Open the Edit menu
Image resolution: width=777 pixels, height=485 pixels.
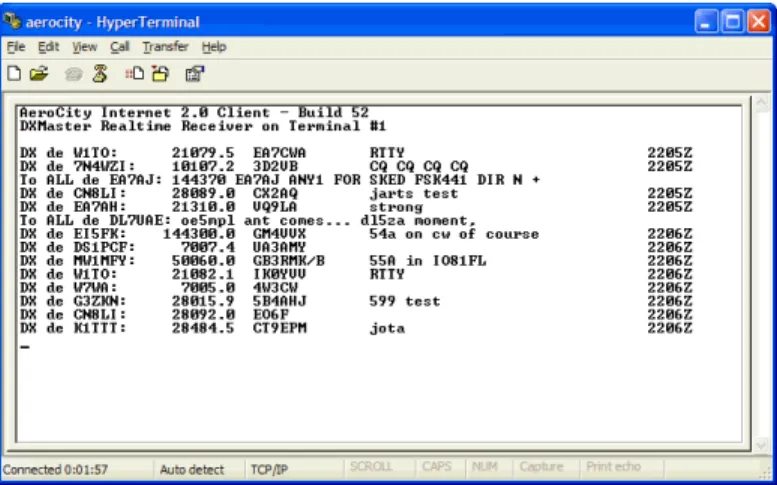click(x=49, y=47)
